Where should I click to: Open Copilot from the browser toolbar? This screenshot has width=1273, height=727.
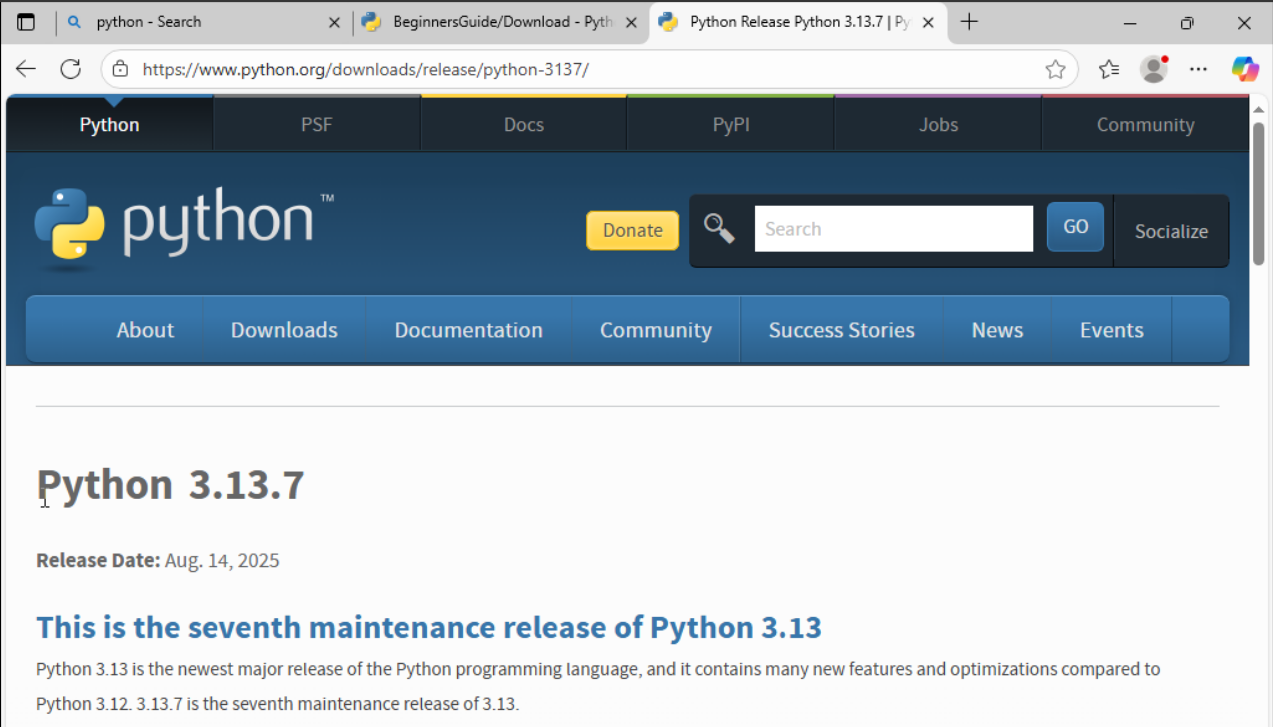tap(1244, 68)
